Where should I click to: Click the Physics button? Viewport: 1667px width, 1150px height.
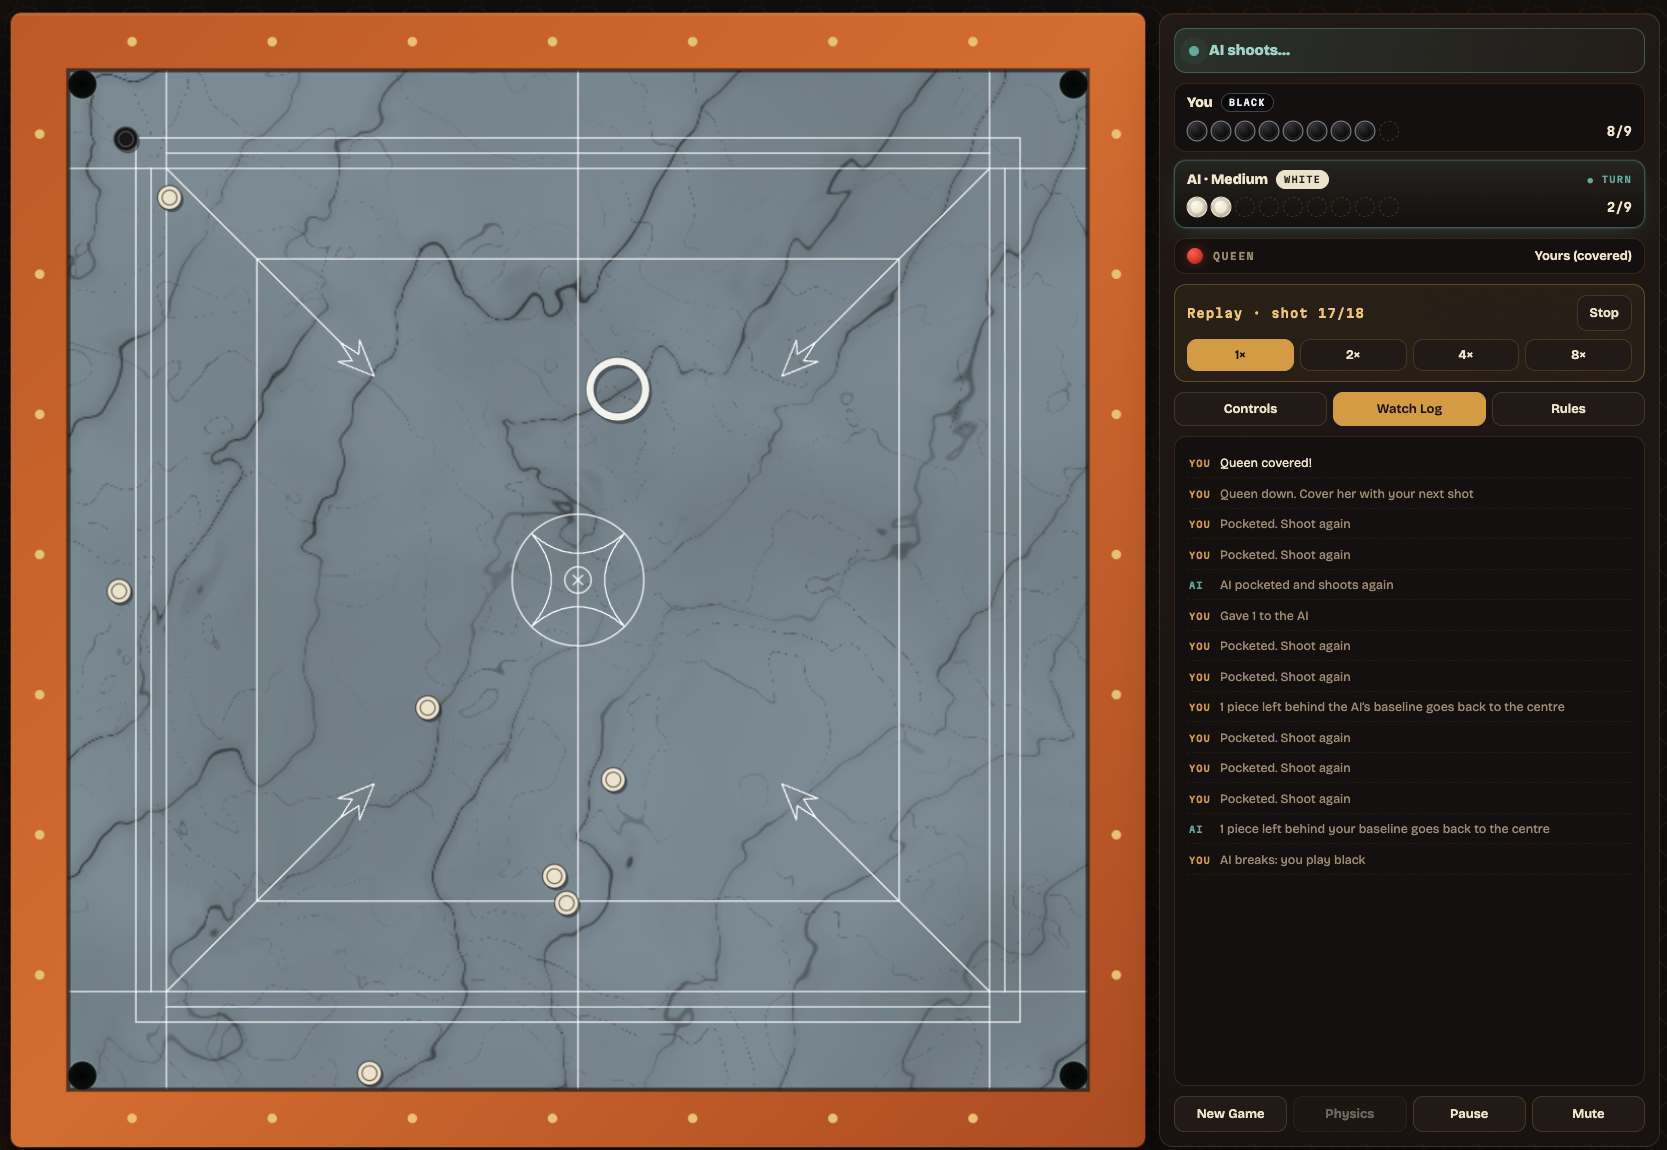[1349, 1114]
